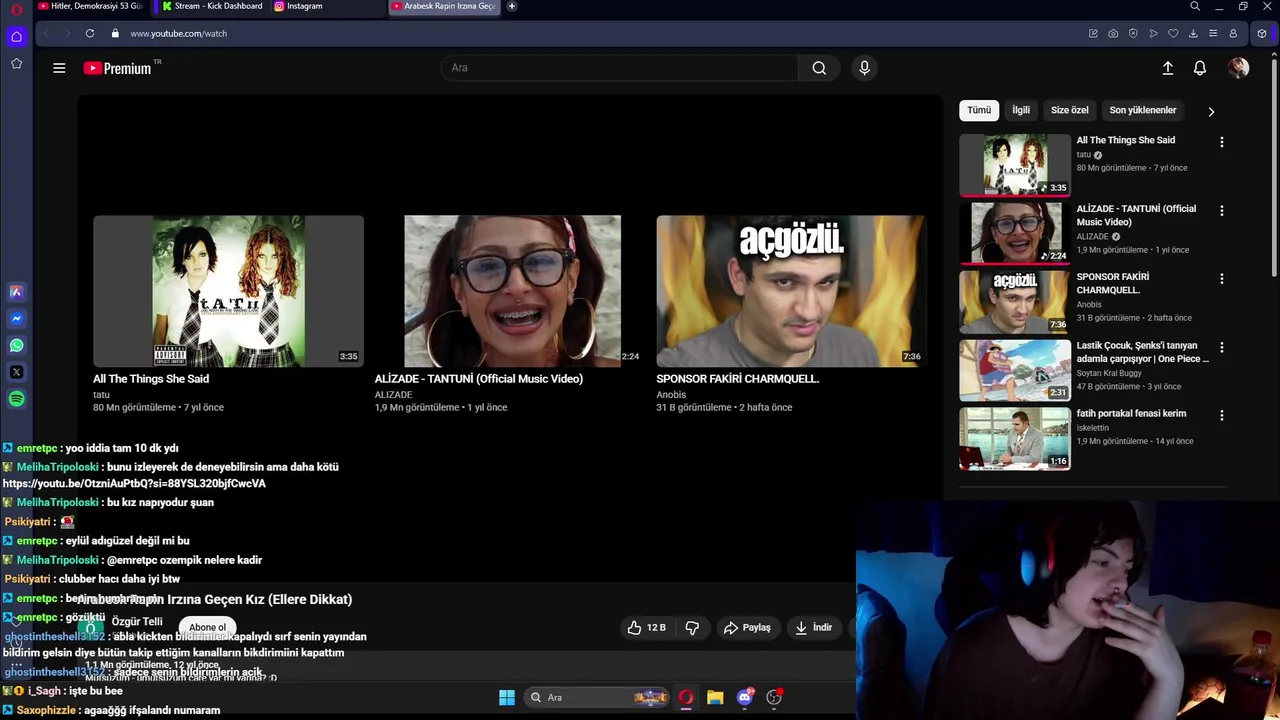The image size is (1280, 720).
Task: Click the address bar URL youtube.com/watch
Action: tap(178, 33)
